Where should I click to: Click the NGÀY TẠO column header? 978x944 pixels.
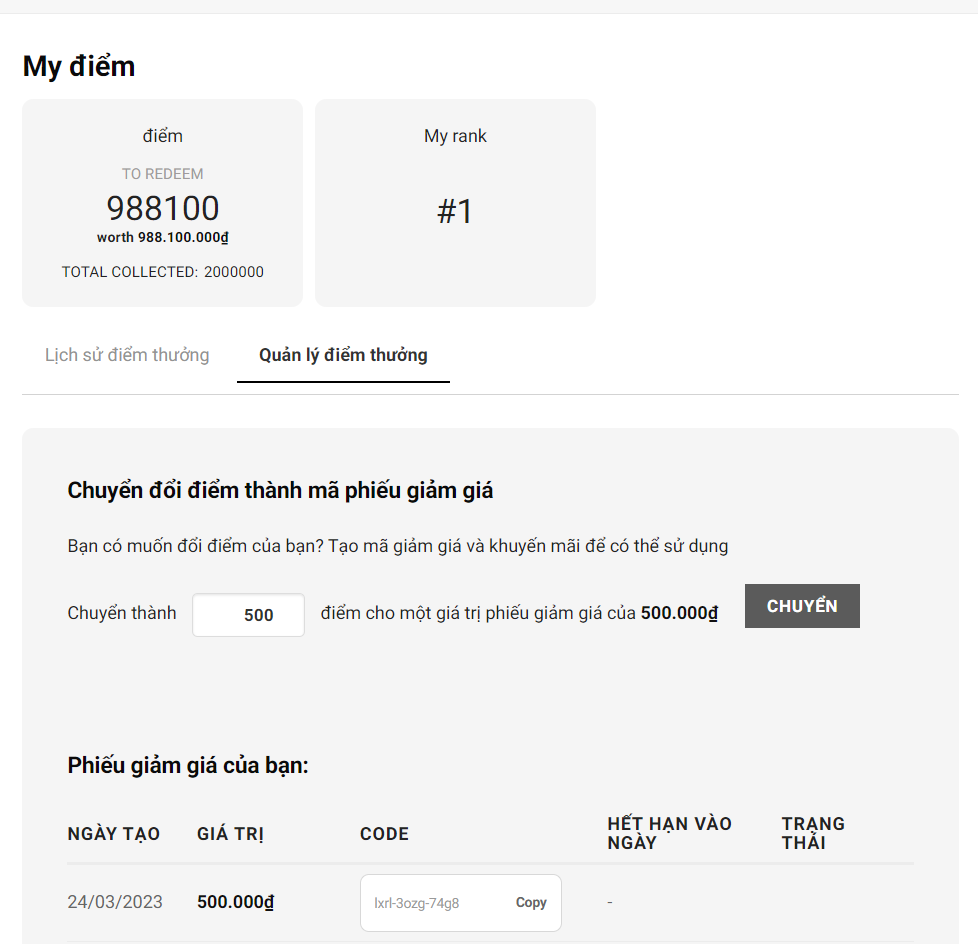(114, 834)
